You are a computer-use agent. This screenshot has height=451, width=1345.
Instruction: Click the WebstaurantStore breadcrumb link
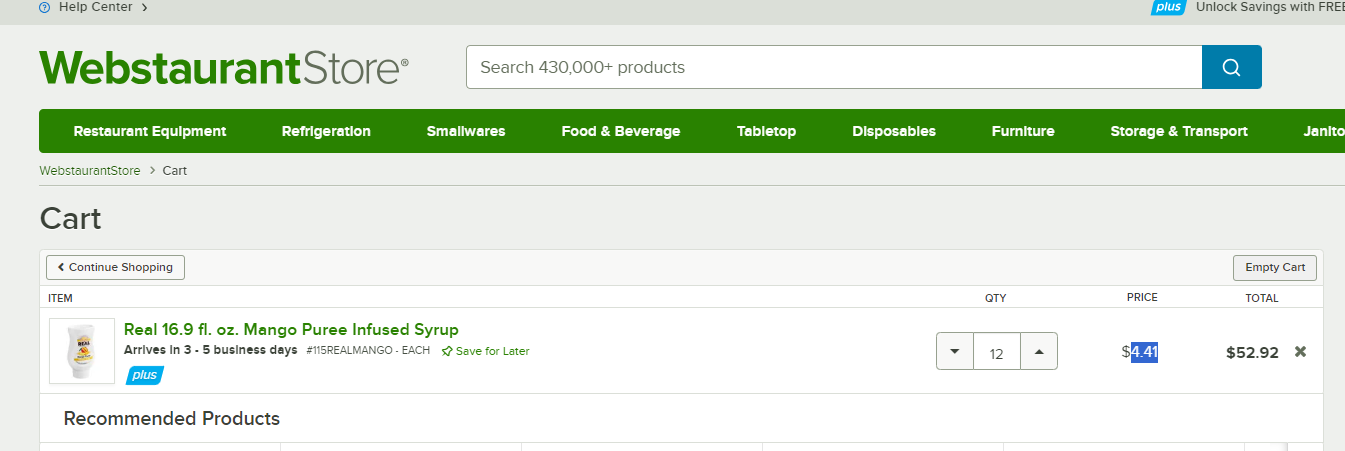coord(90,170)
